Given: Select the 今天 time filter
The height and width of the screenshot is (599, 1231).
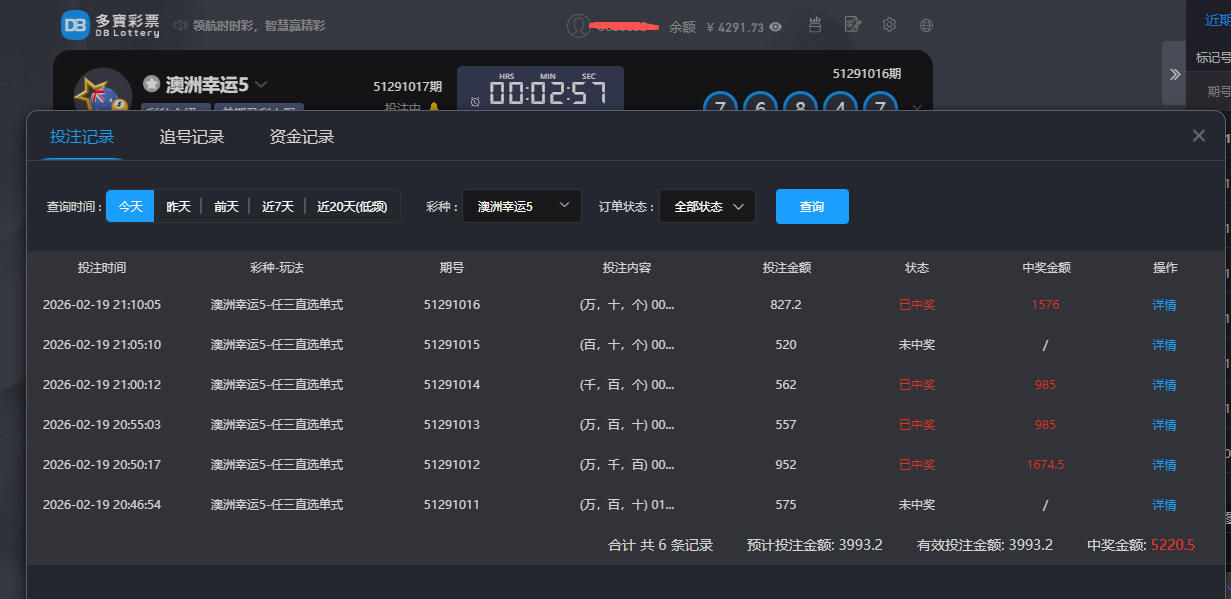Looking at the screenshot, I should pyautogui.click(x=130, y=206).
